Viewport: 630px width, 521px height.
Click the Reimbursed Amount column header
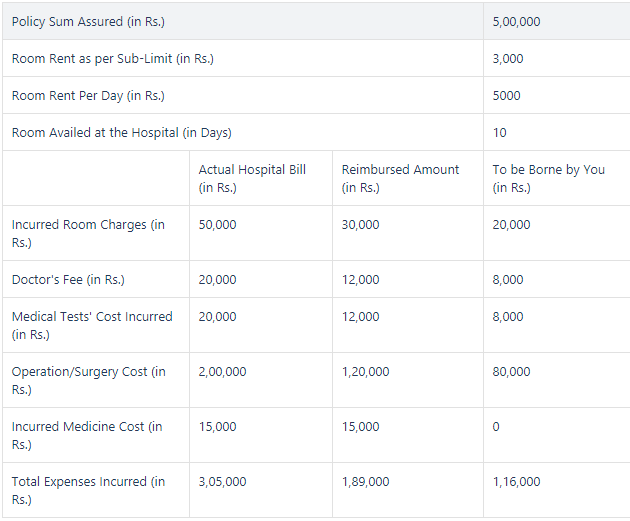click(400, 178)
